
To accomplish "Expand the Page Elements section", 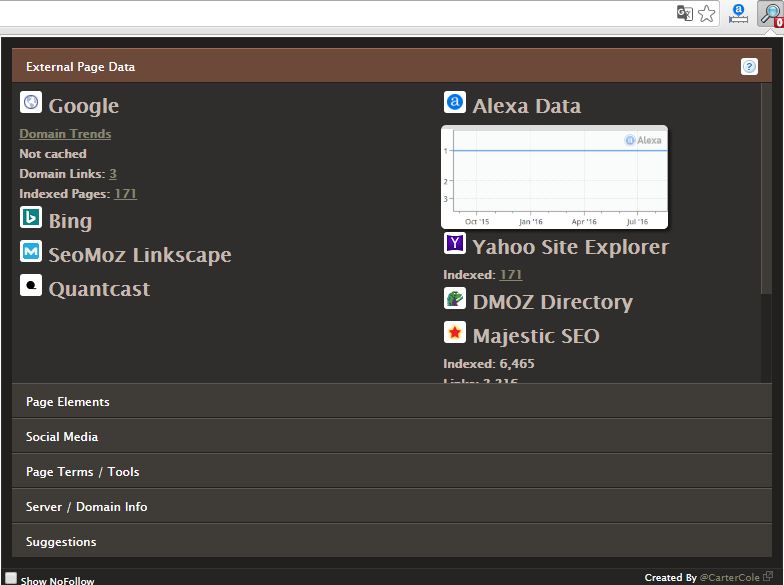I will (x=392, y=402).
